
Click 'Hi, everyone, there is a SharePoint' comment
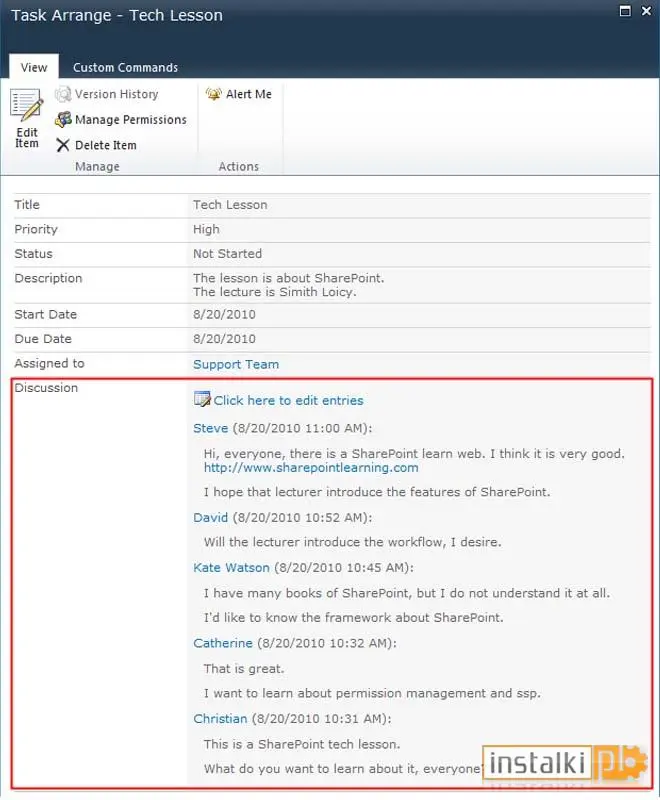pyautogui.click(x=414, y=454)
